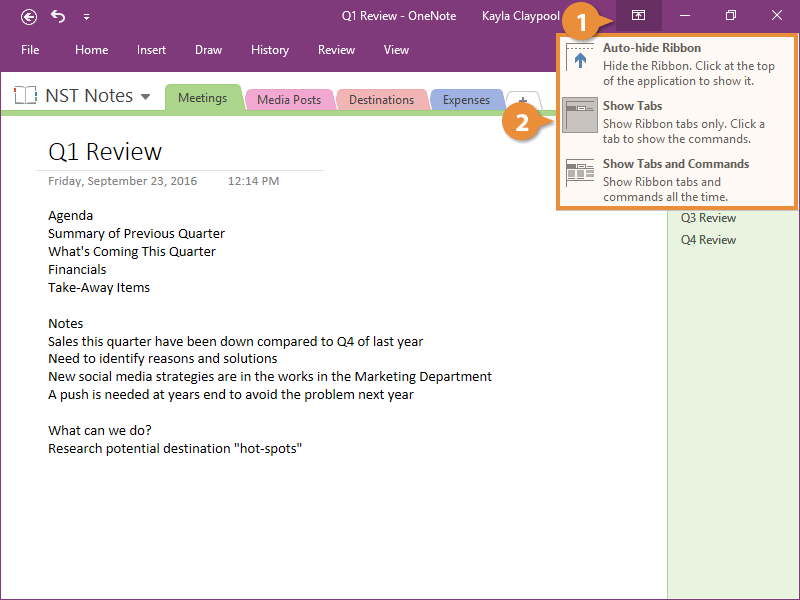800x600 pixels.
Task: Click the Q1 Review page title field
Action: tap(105, 152)
